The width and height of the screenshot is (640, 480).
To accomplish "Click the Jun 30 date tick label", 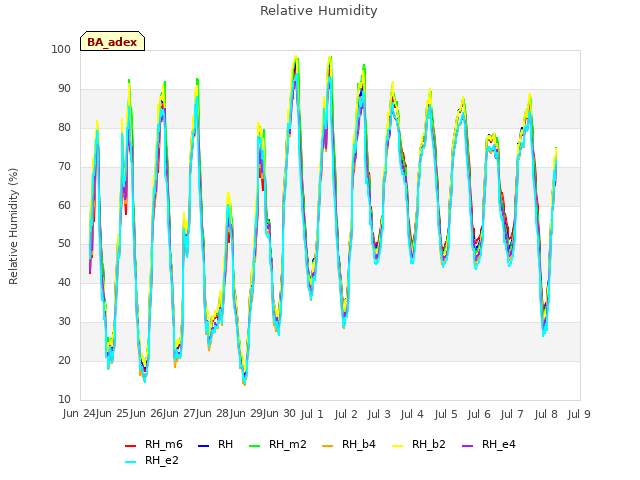I will pyautogui.click(x=279, y=413).
